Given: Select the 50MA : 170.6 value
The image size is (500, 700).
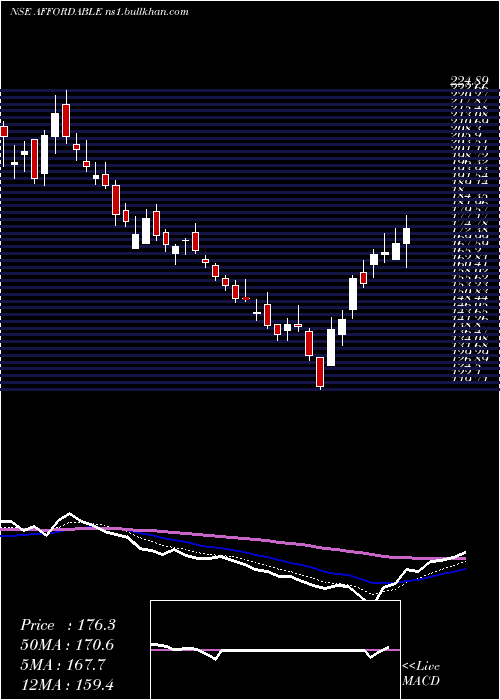Looking at the screenshot, I should coord(67,645).
